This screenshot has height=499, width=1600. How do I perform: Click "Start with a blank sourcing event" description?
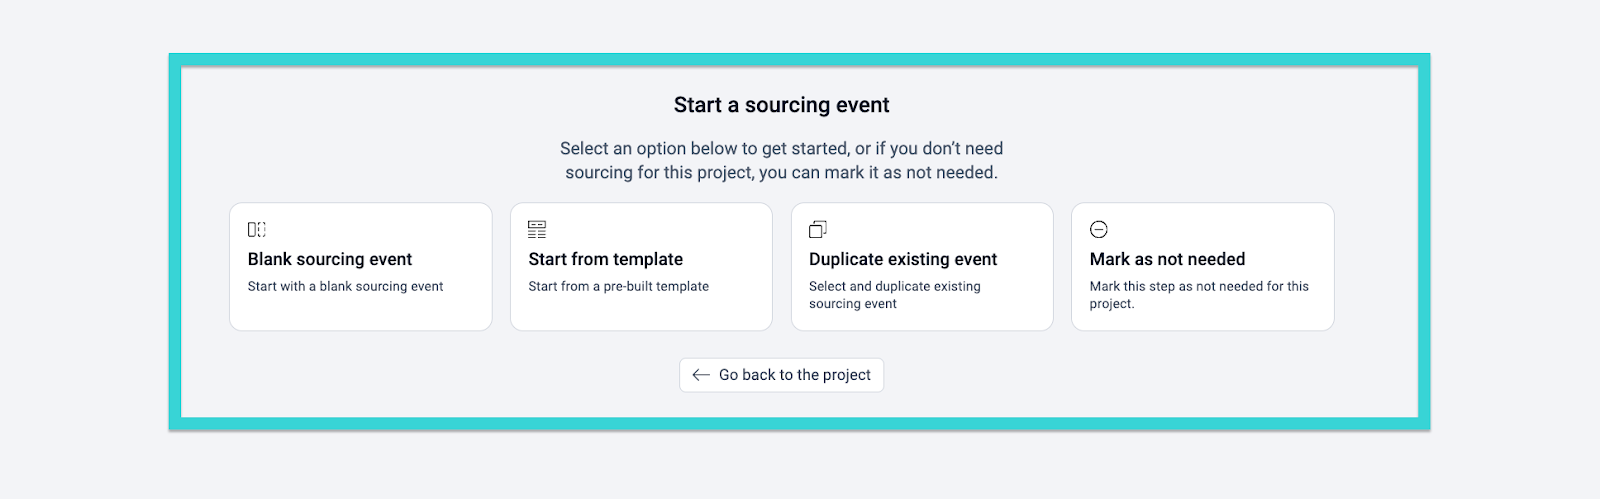346,286
